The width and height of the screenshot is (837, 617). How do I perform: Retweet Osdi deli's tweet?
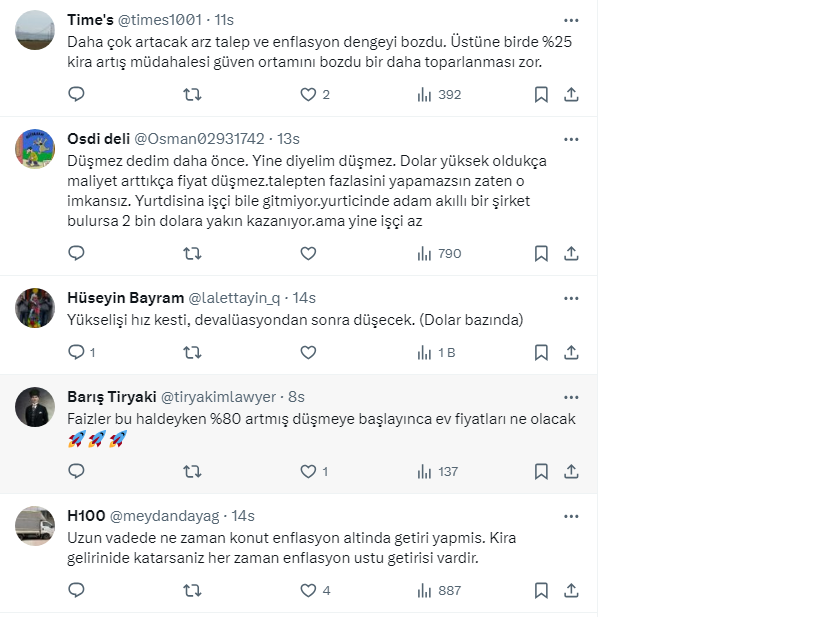(x=193, y=254)
